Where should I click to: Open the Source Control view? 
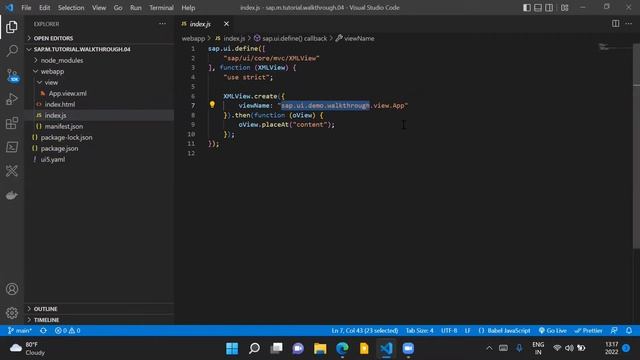(x=12, y=75)
